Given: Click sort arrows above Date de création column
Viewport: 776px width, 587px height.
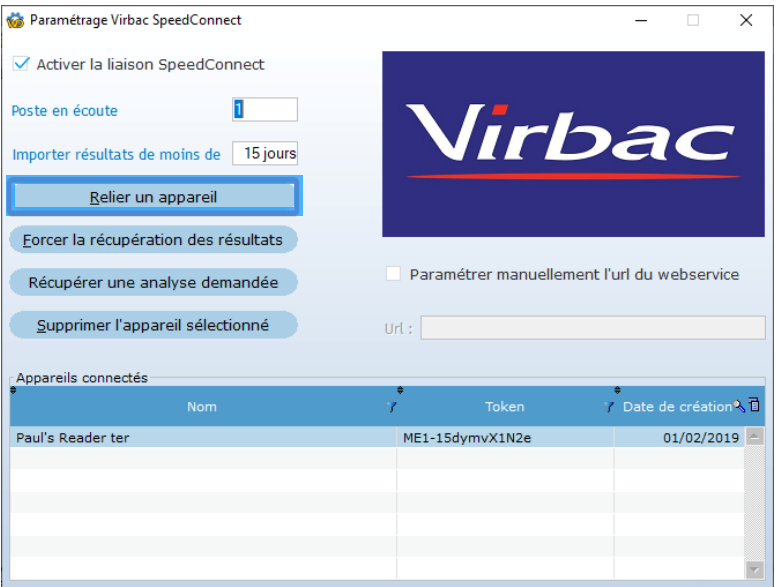Looking at the screenshot, I should click(x=617, y=390).
